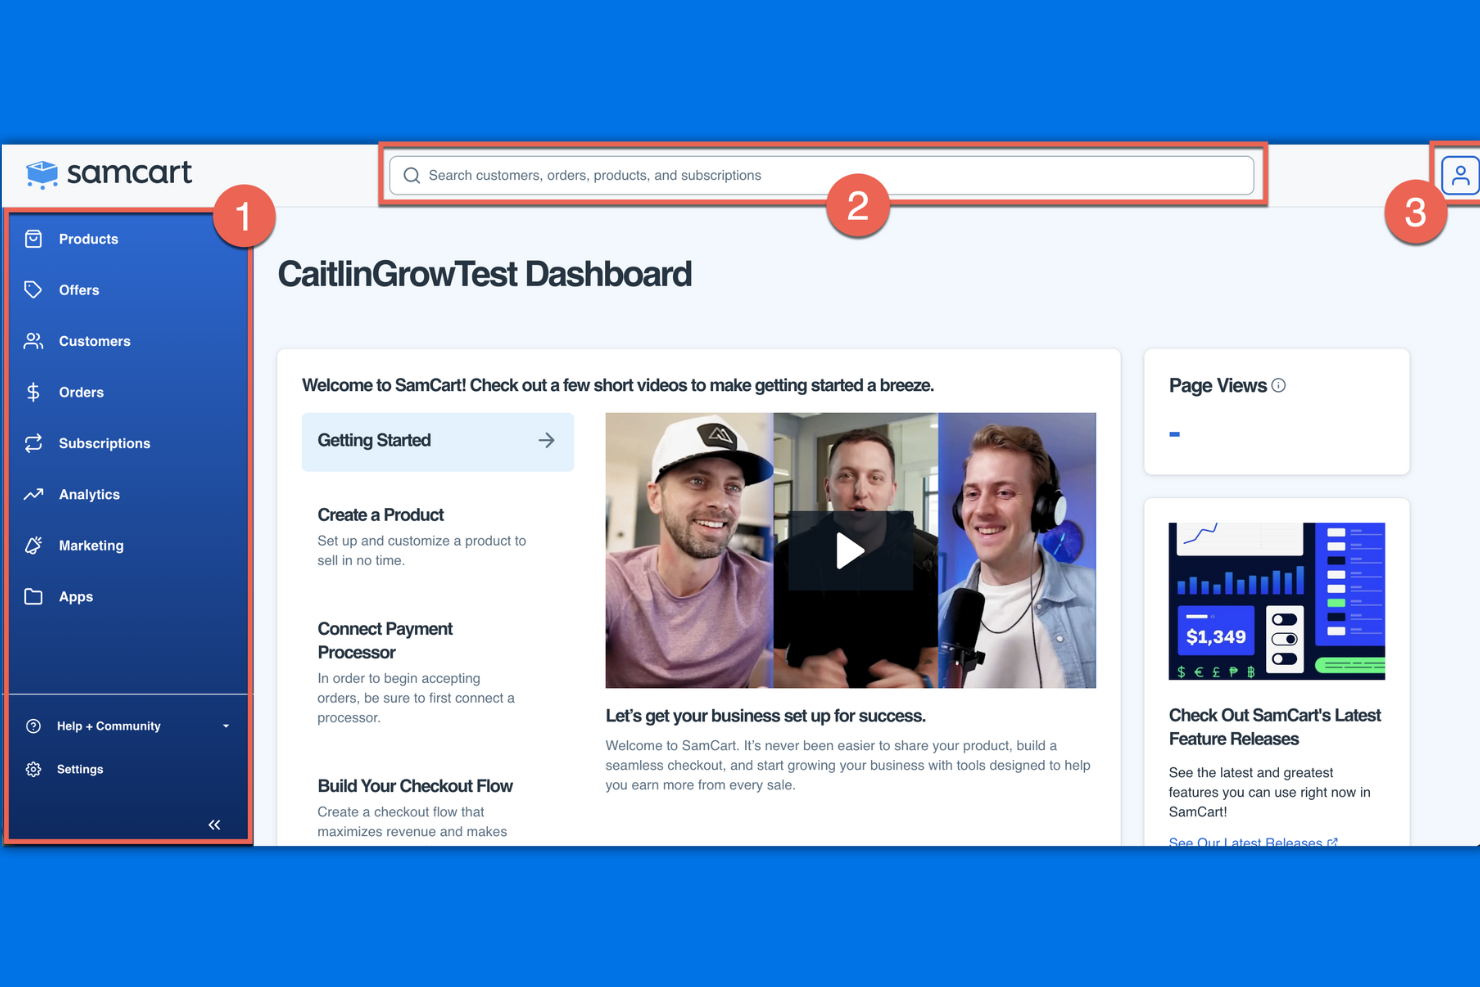Click the profile account icon top right
The height and width of the screenshot is (987, 1480).
[1461, 173]
